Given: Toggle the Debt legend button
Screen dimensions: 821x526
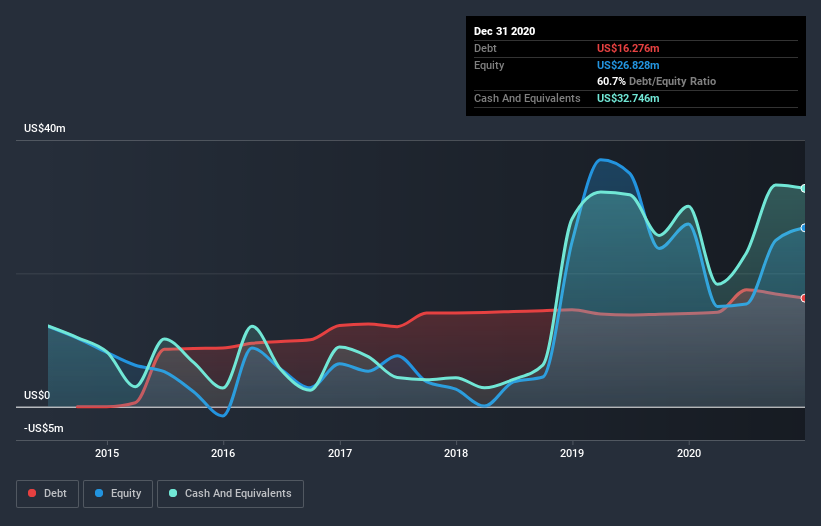Looking at the screenshot, I should 47,494.
